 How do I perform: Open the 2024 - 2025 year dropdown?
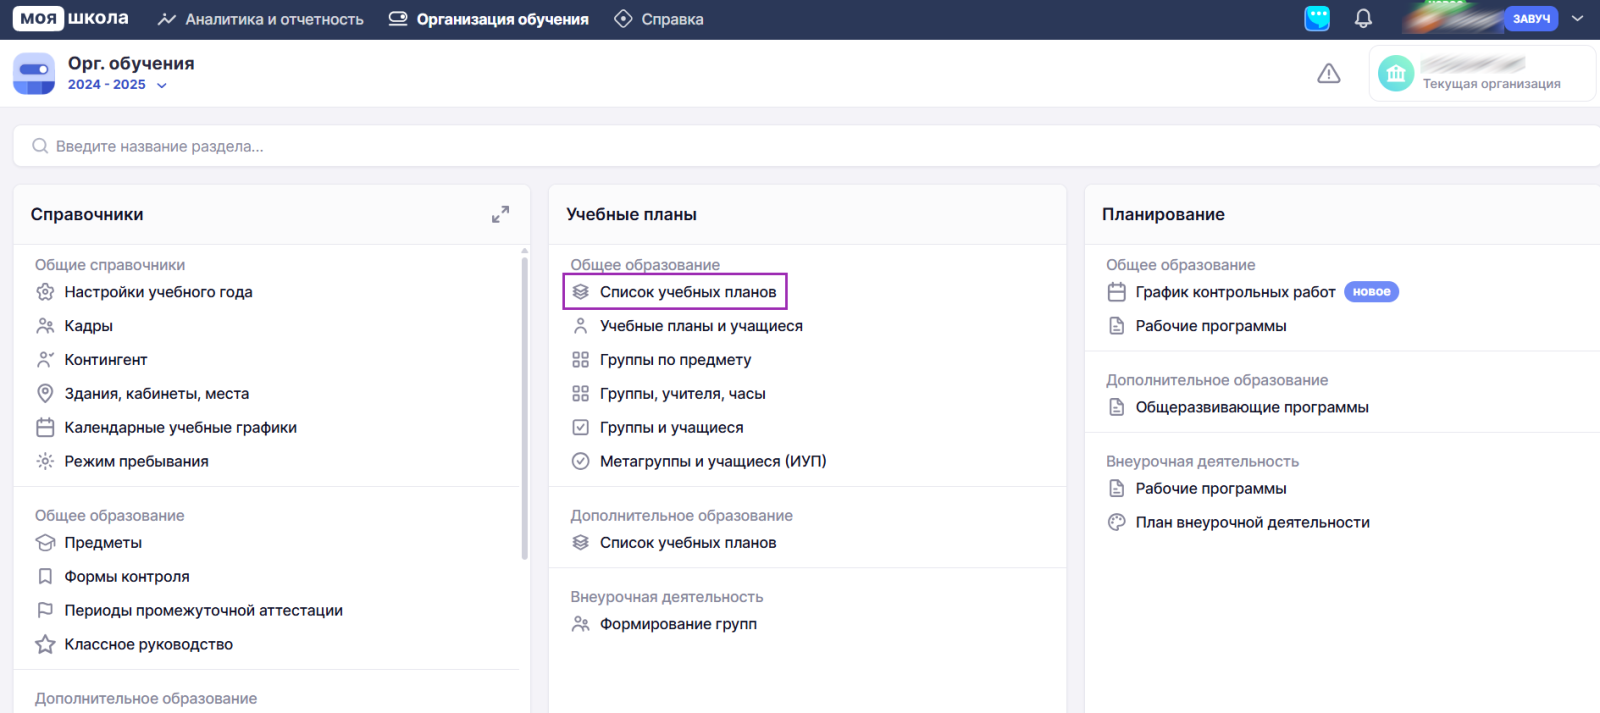117,85
